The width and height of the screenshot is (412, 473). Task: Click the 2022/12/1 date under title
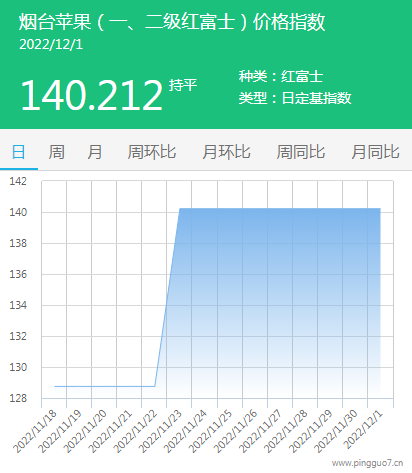[51, 45]
